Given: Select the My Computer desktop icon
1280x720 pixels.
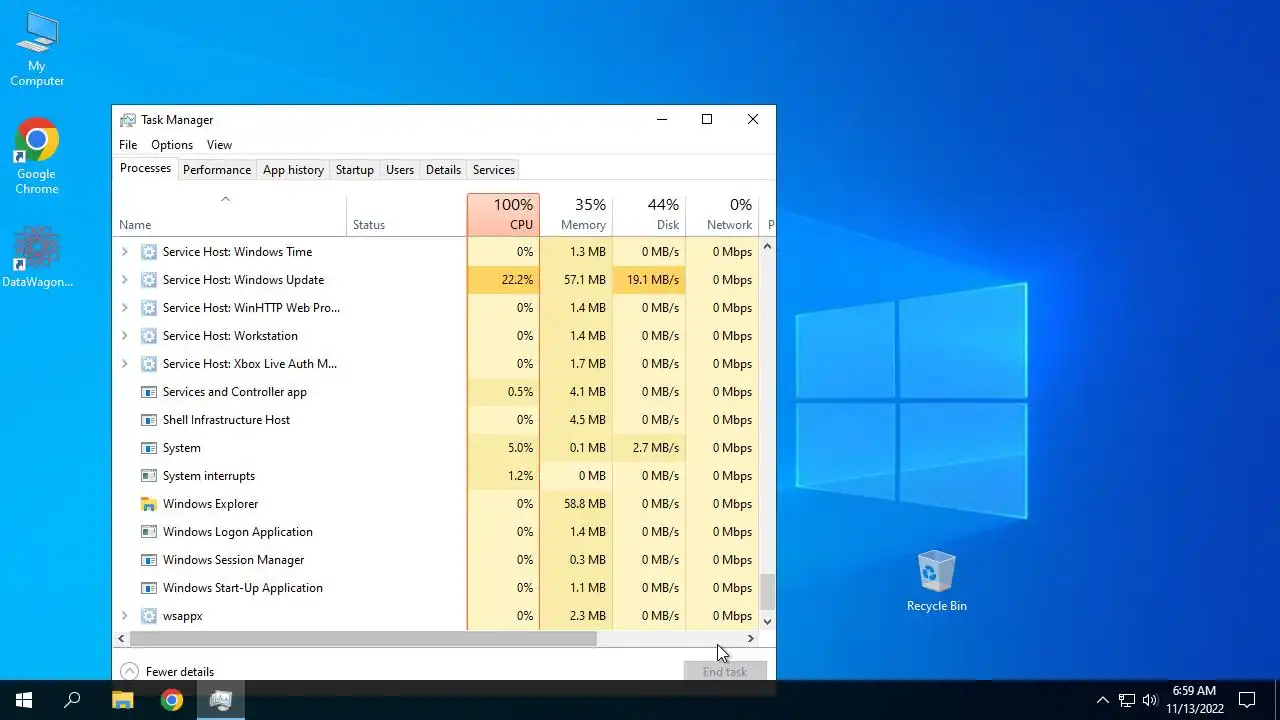Looking at the screenshot, I should coord(37,49).
